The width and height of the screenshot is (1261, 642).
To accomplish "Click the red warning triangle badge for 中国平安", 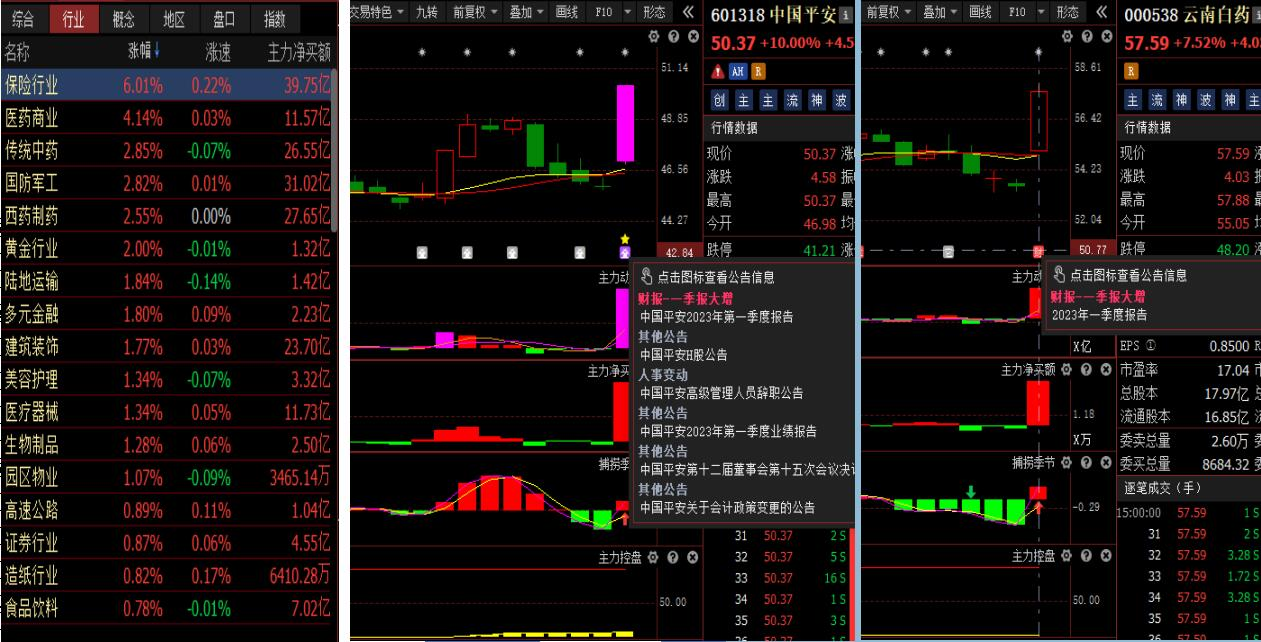I will click(718, 71).
